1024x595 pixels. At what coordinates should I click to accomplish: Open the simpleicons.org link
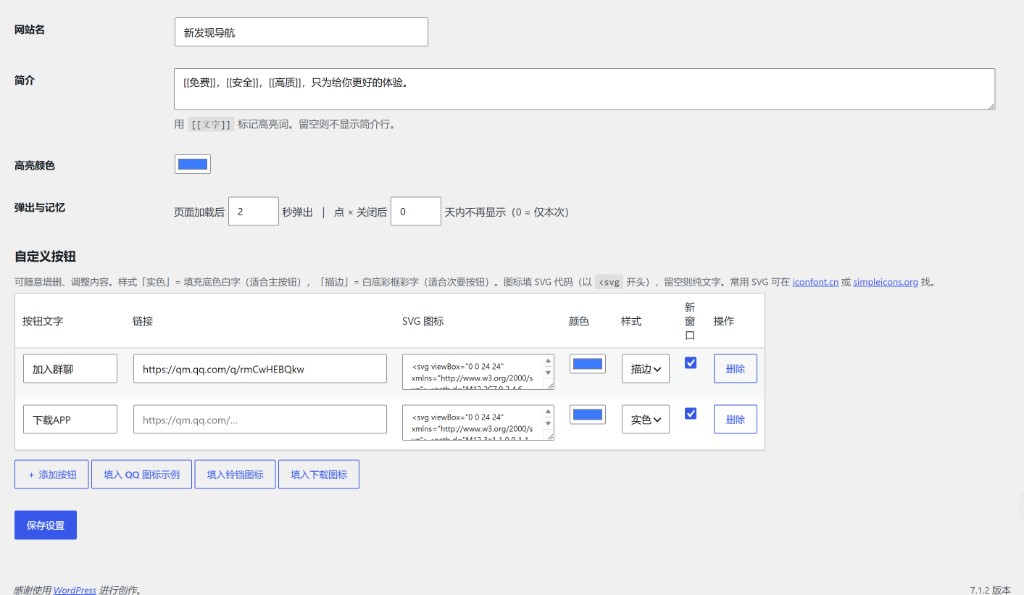[886, 282]
